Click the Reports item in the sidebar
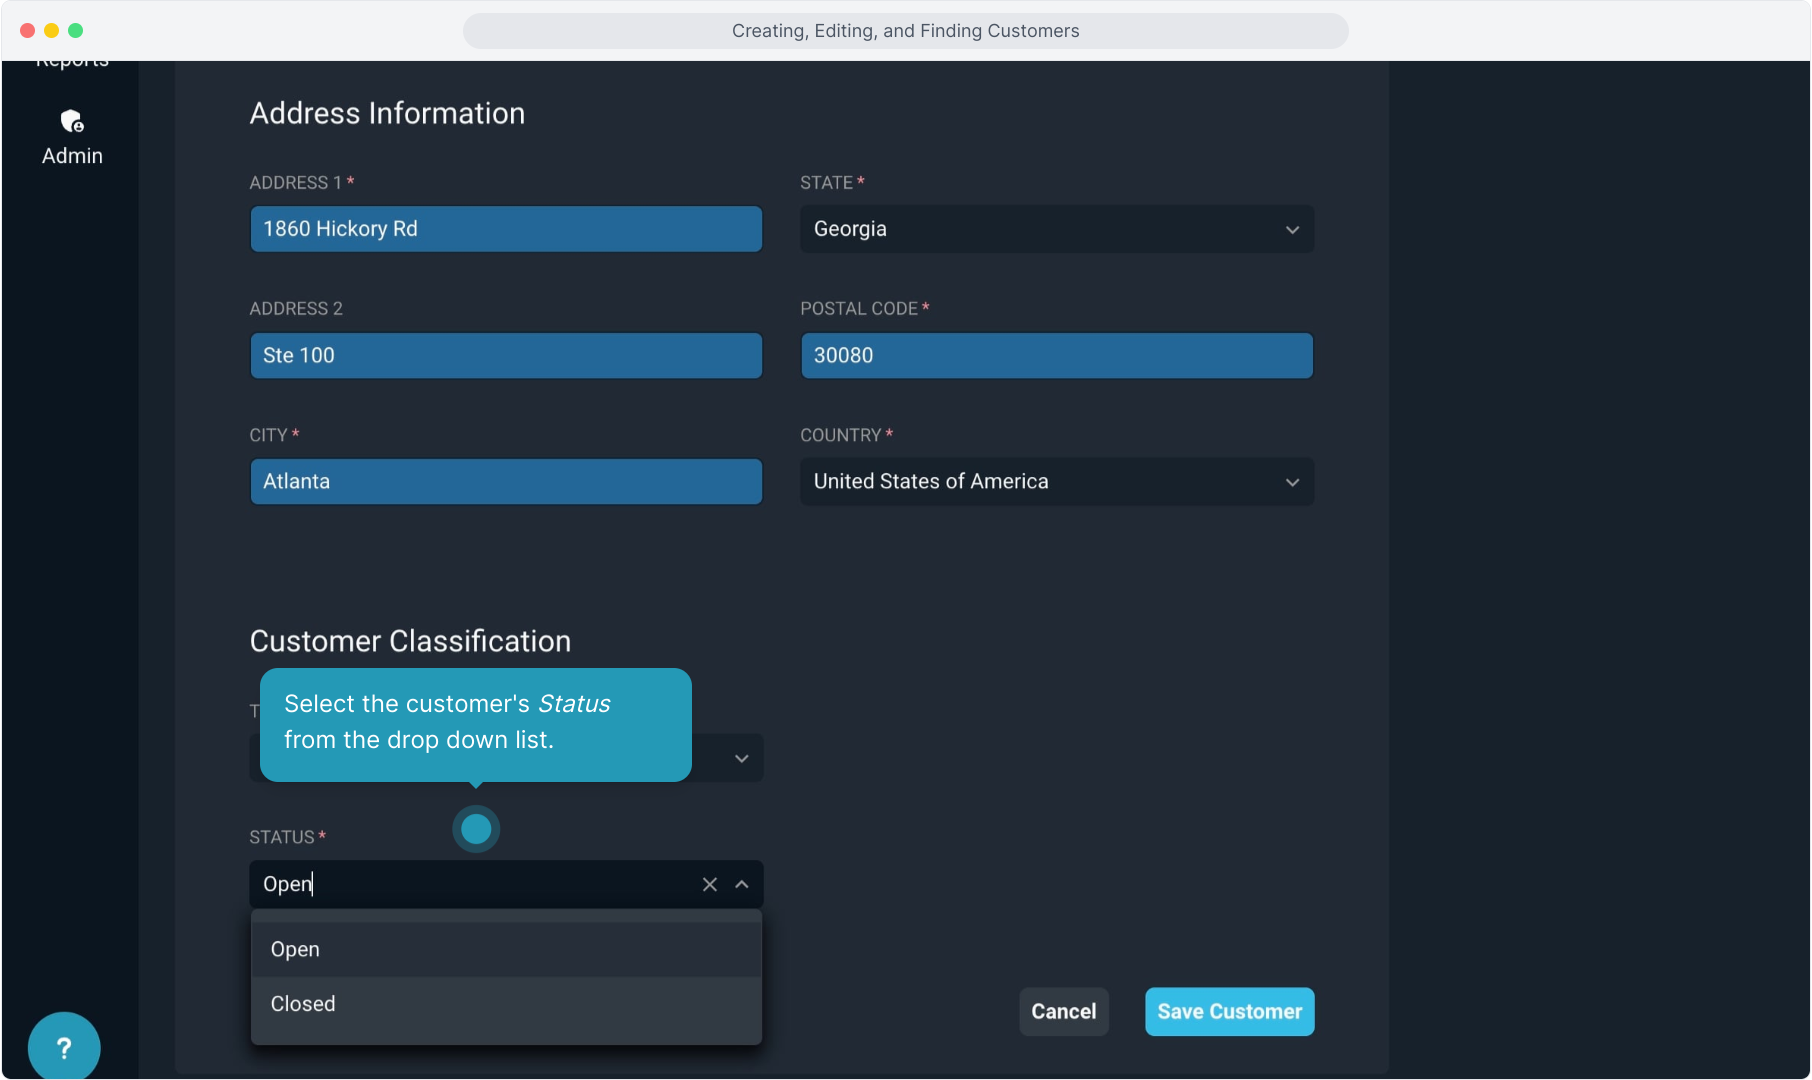 coord(72,64)
